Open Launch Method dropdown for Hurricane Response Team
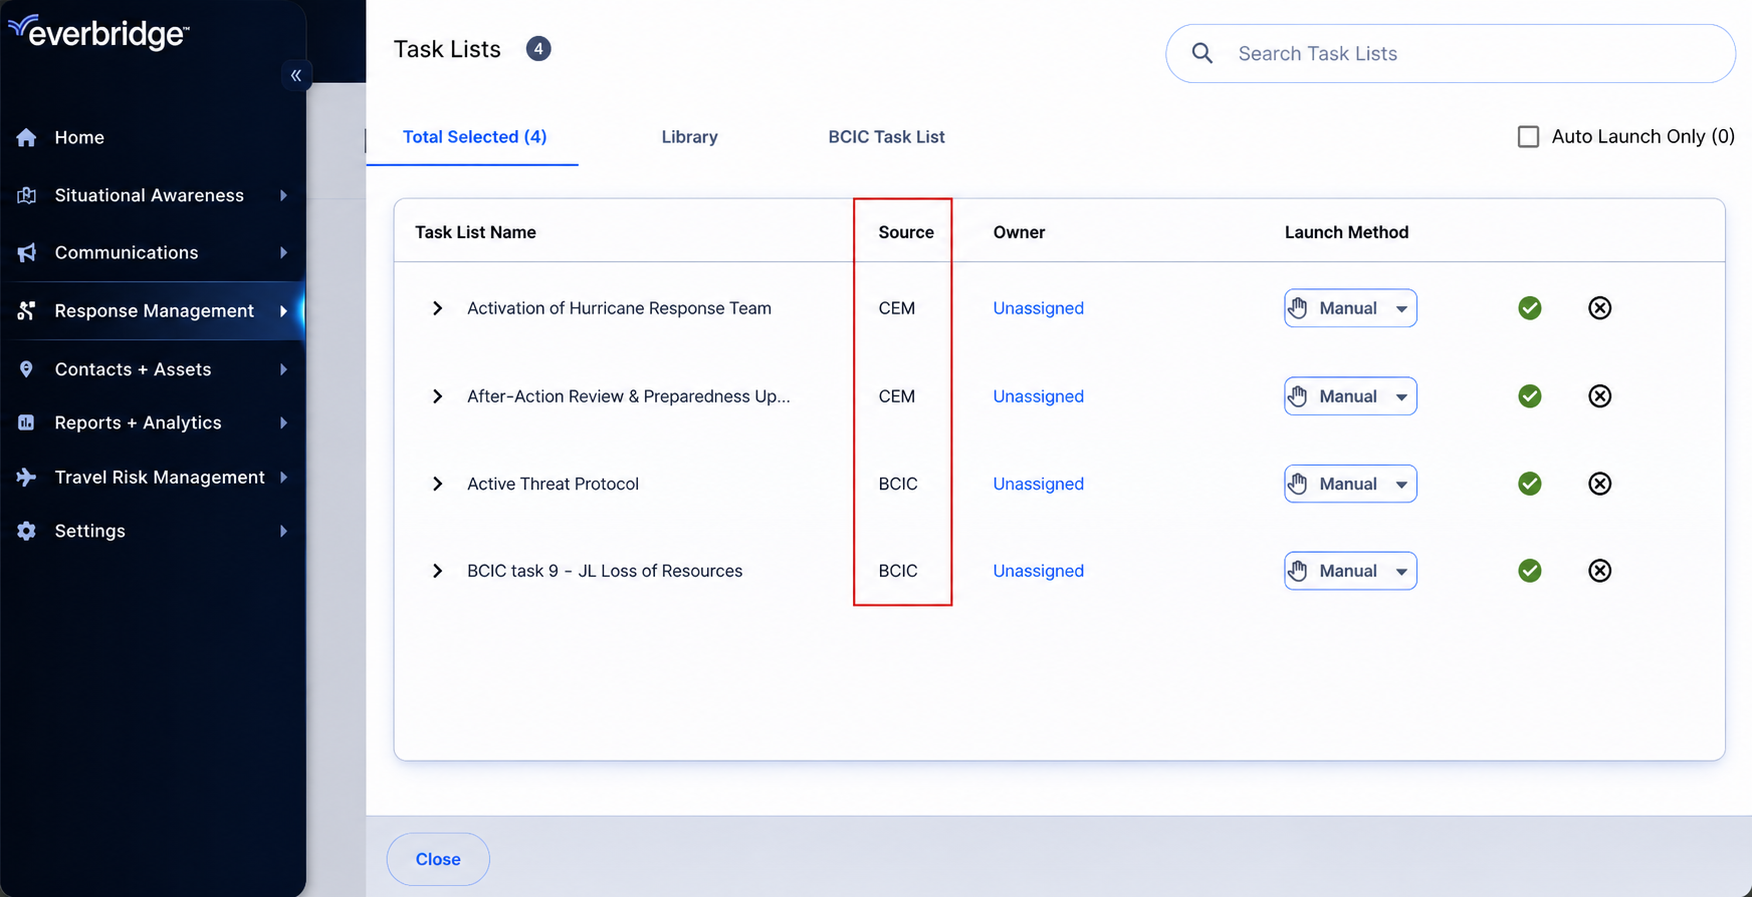This screenshot has height=897, width=1752. (x=1350, y=308)
